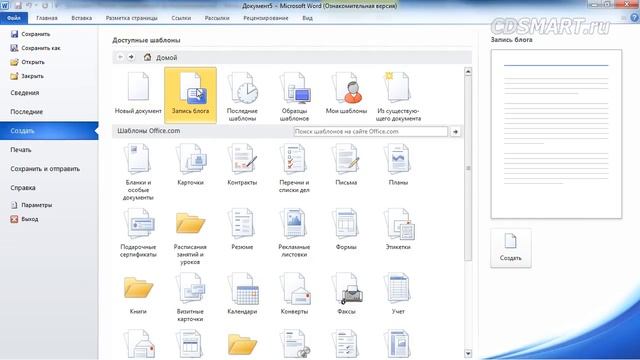Click the Undo icon in title bar

[29, 5]
